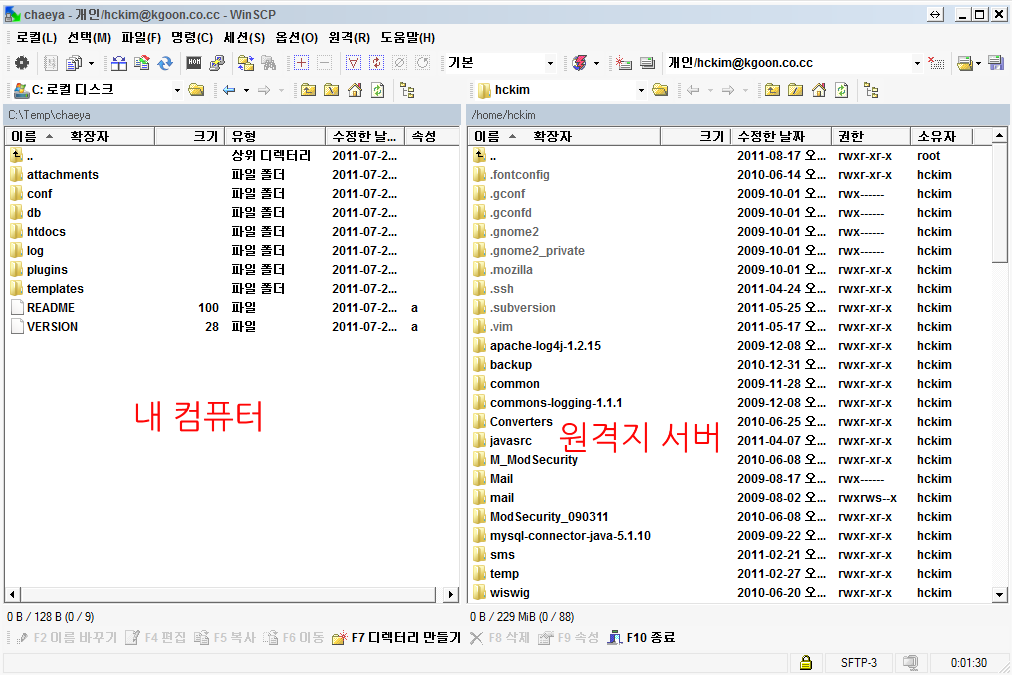This screenshot has width=1012, height=675.
Task: Expand the local back history dropdown arrow
Action: coord(246,90)
